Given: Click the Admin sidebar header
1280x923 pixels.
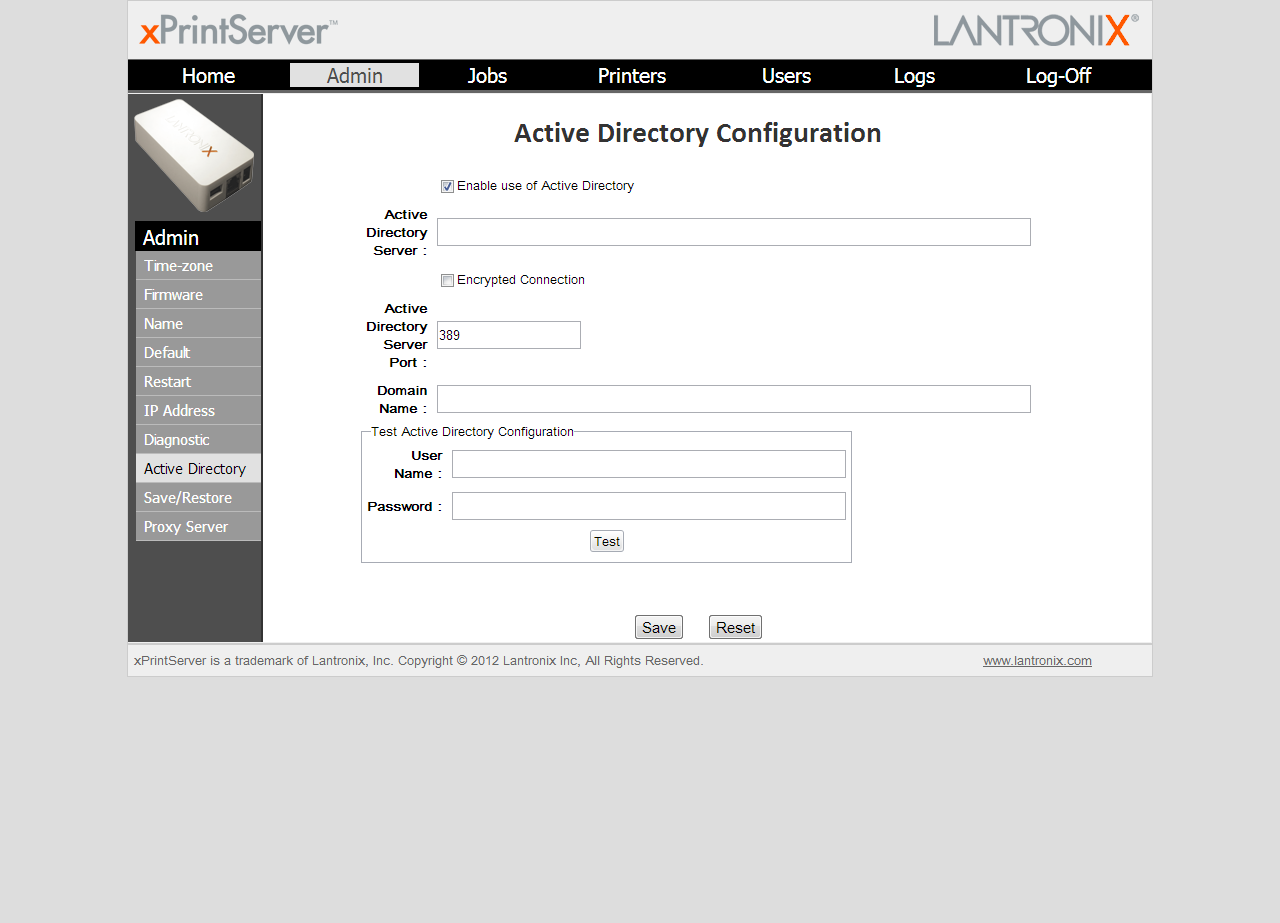Looking at the screenshot, I should click(198, 237).
